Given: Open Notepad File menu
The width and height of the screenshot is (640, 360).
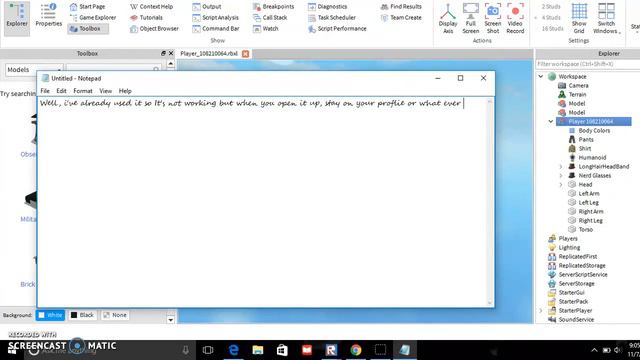Looking at the screenshot, I should point(45,91).
